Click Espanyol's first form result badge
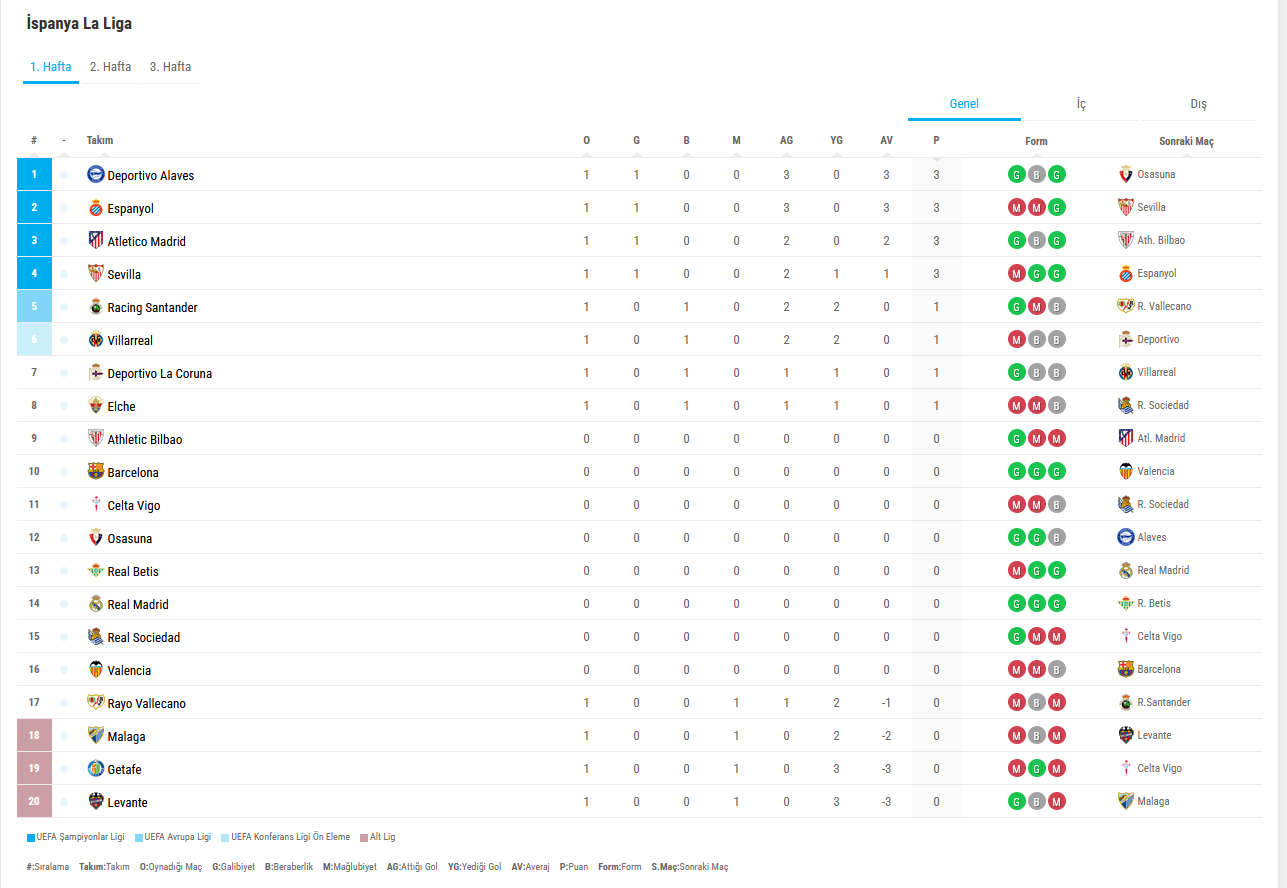Screen dimensions: 1287x888 1016,207
